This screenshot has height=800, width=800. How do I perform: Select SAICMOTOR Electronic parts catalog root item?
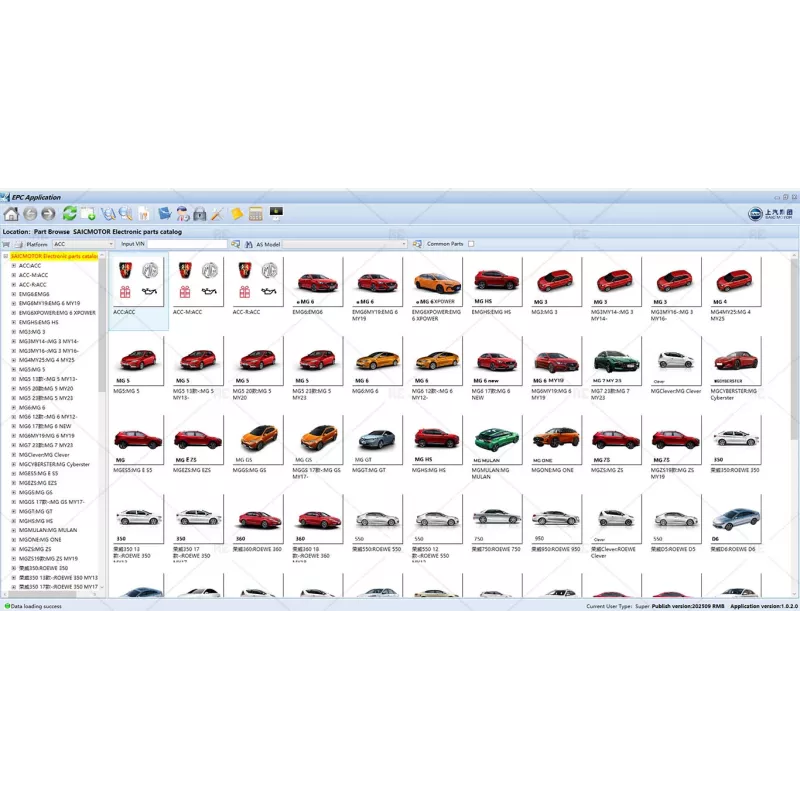point(52,256)
